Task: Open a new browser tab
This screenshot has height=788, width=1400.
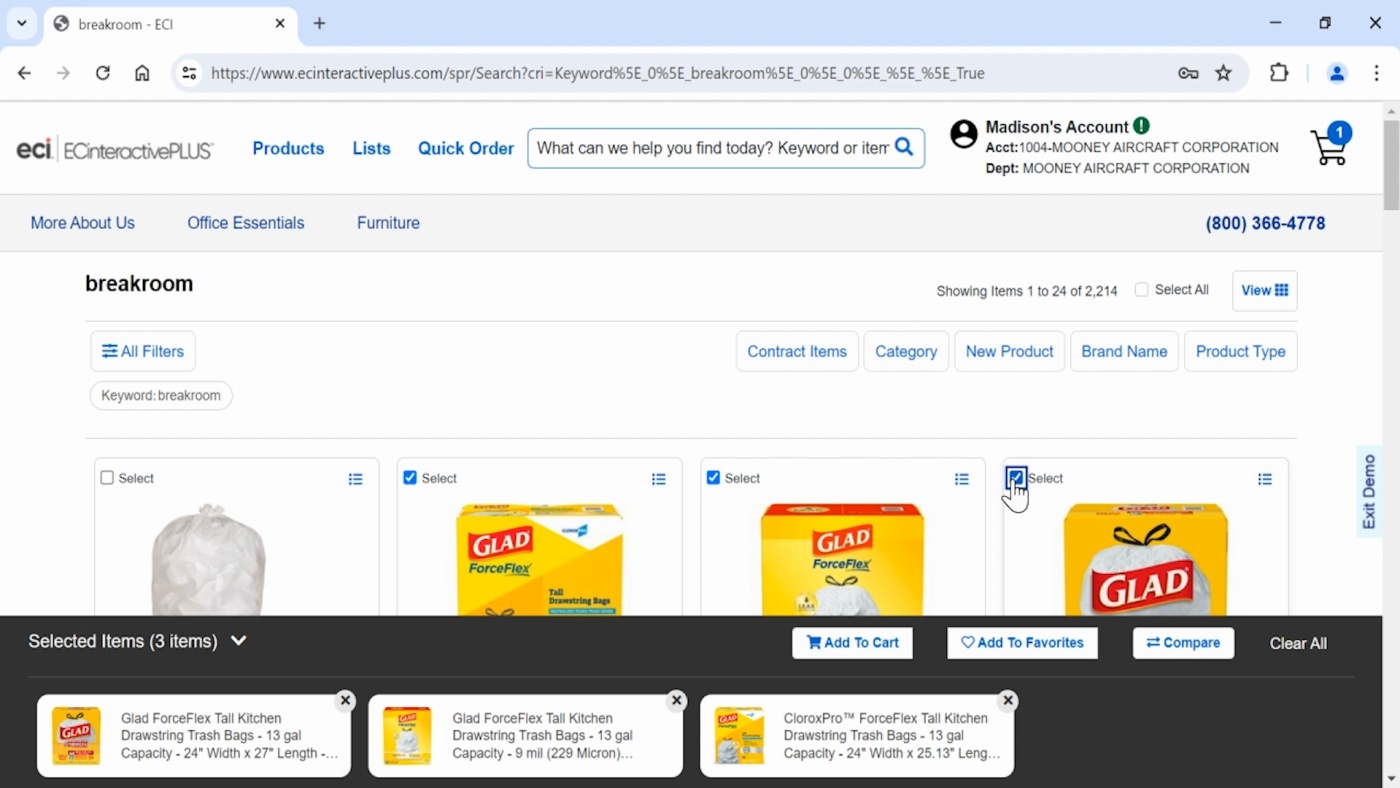Action: coord(319,23)
